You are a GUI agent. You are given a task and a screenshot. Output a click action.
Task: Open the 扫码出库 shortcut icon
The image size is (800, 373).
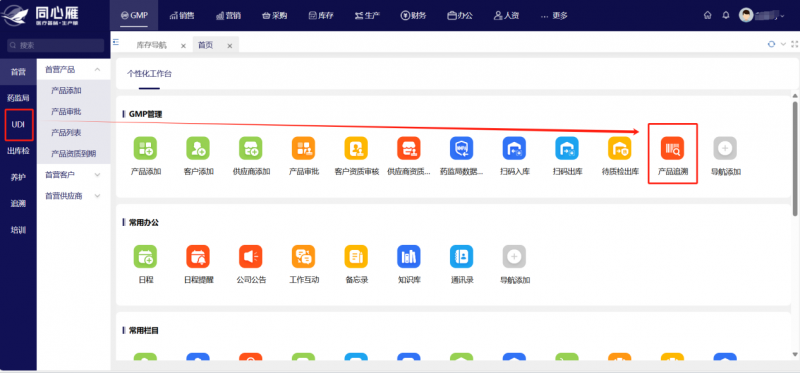(567, 148)
